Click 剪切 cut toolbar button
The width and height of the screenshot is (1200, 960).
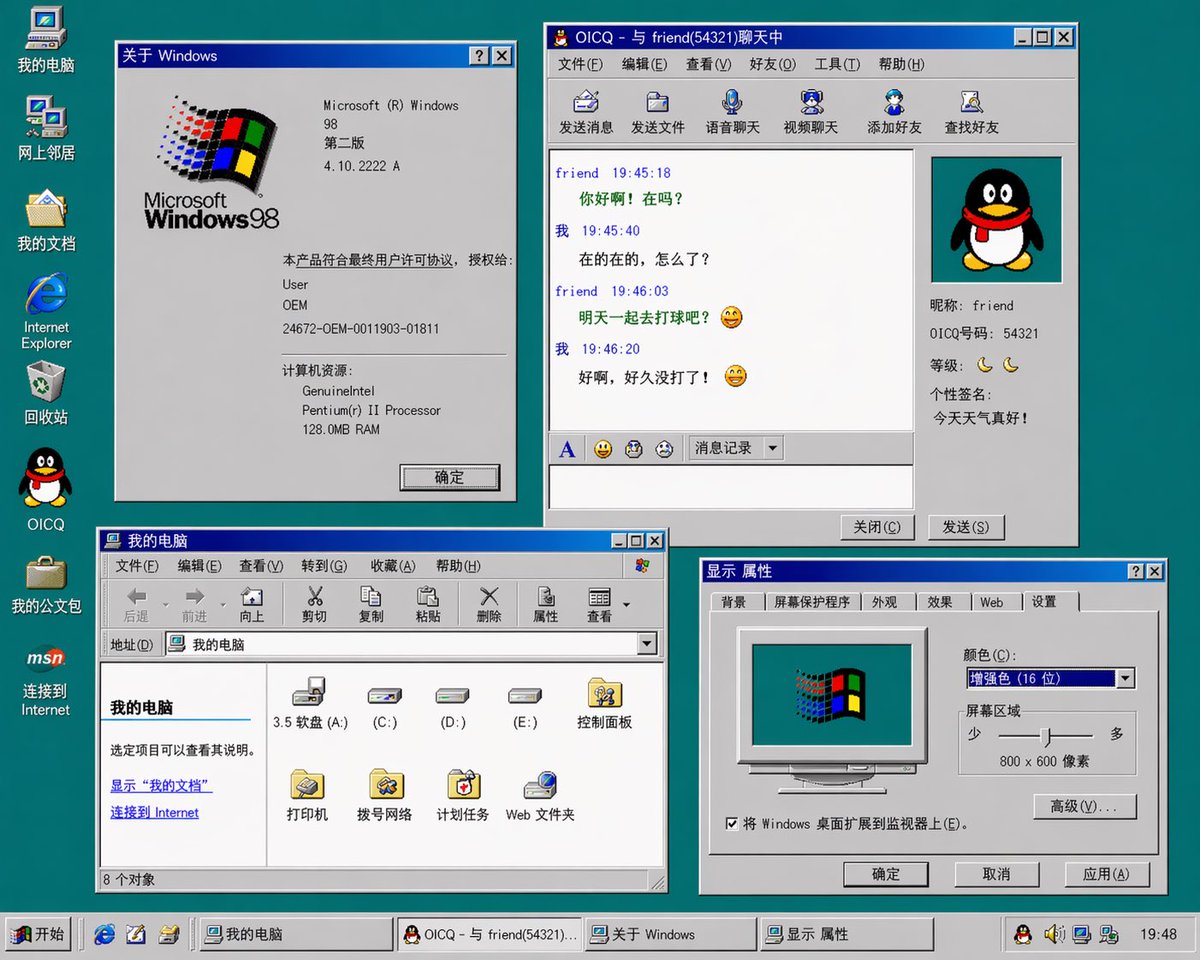[314, 605]
